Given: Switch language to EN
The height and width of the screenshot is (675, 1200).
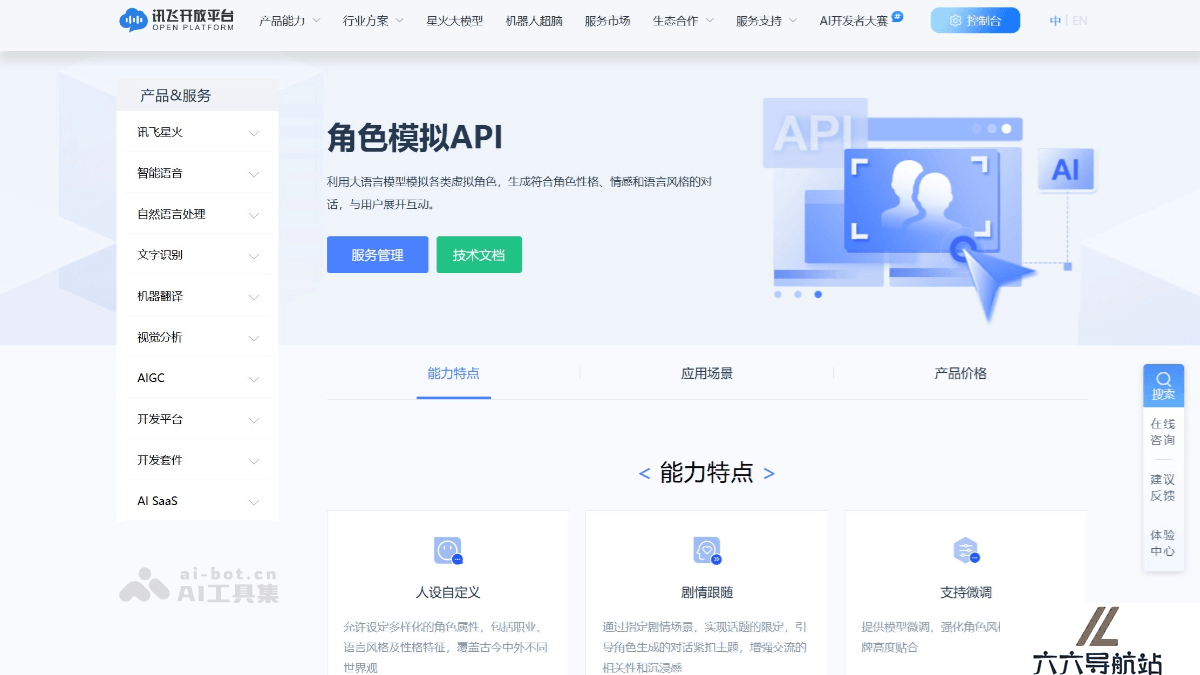Looking at the screenshot, I should pyautogui.click(x=1080, y=20).
